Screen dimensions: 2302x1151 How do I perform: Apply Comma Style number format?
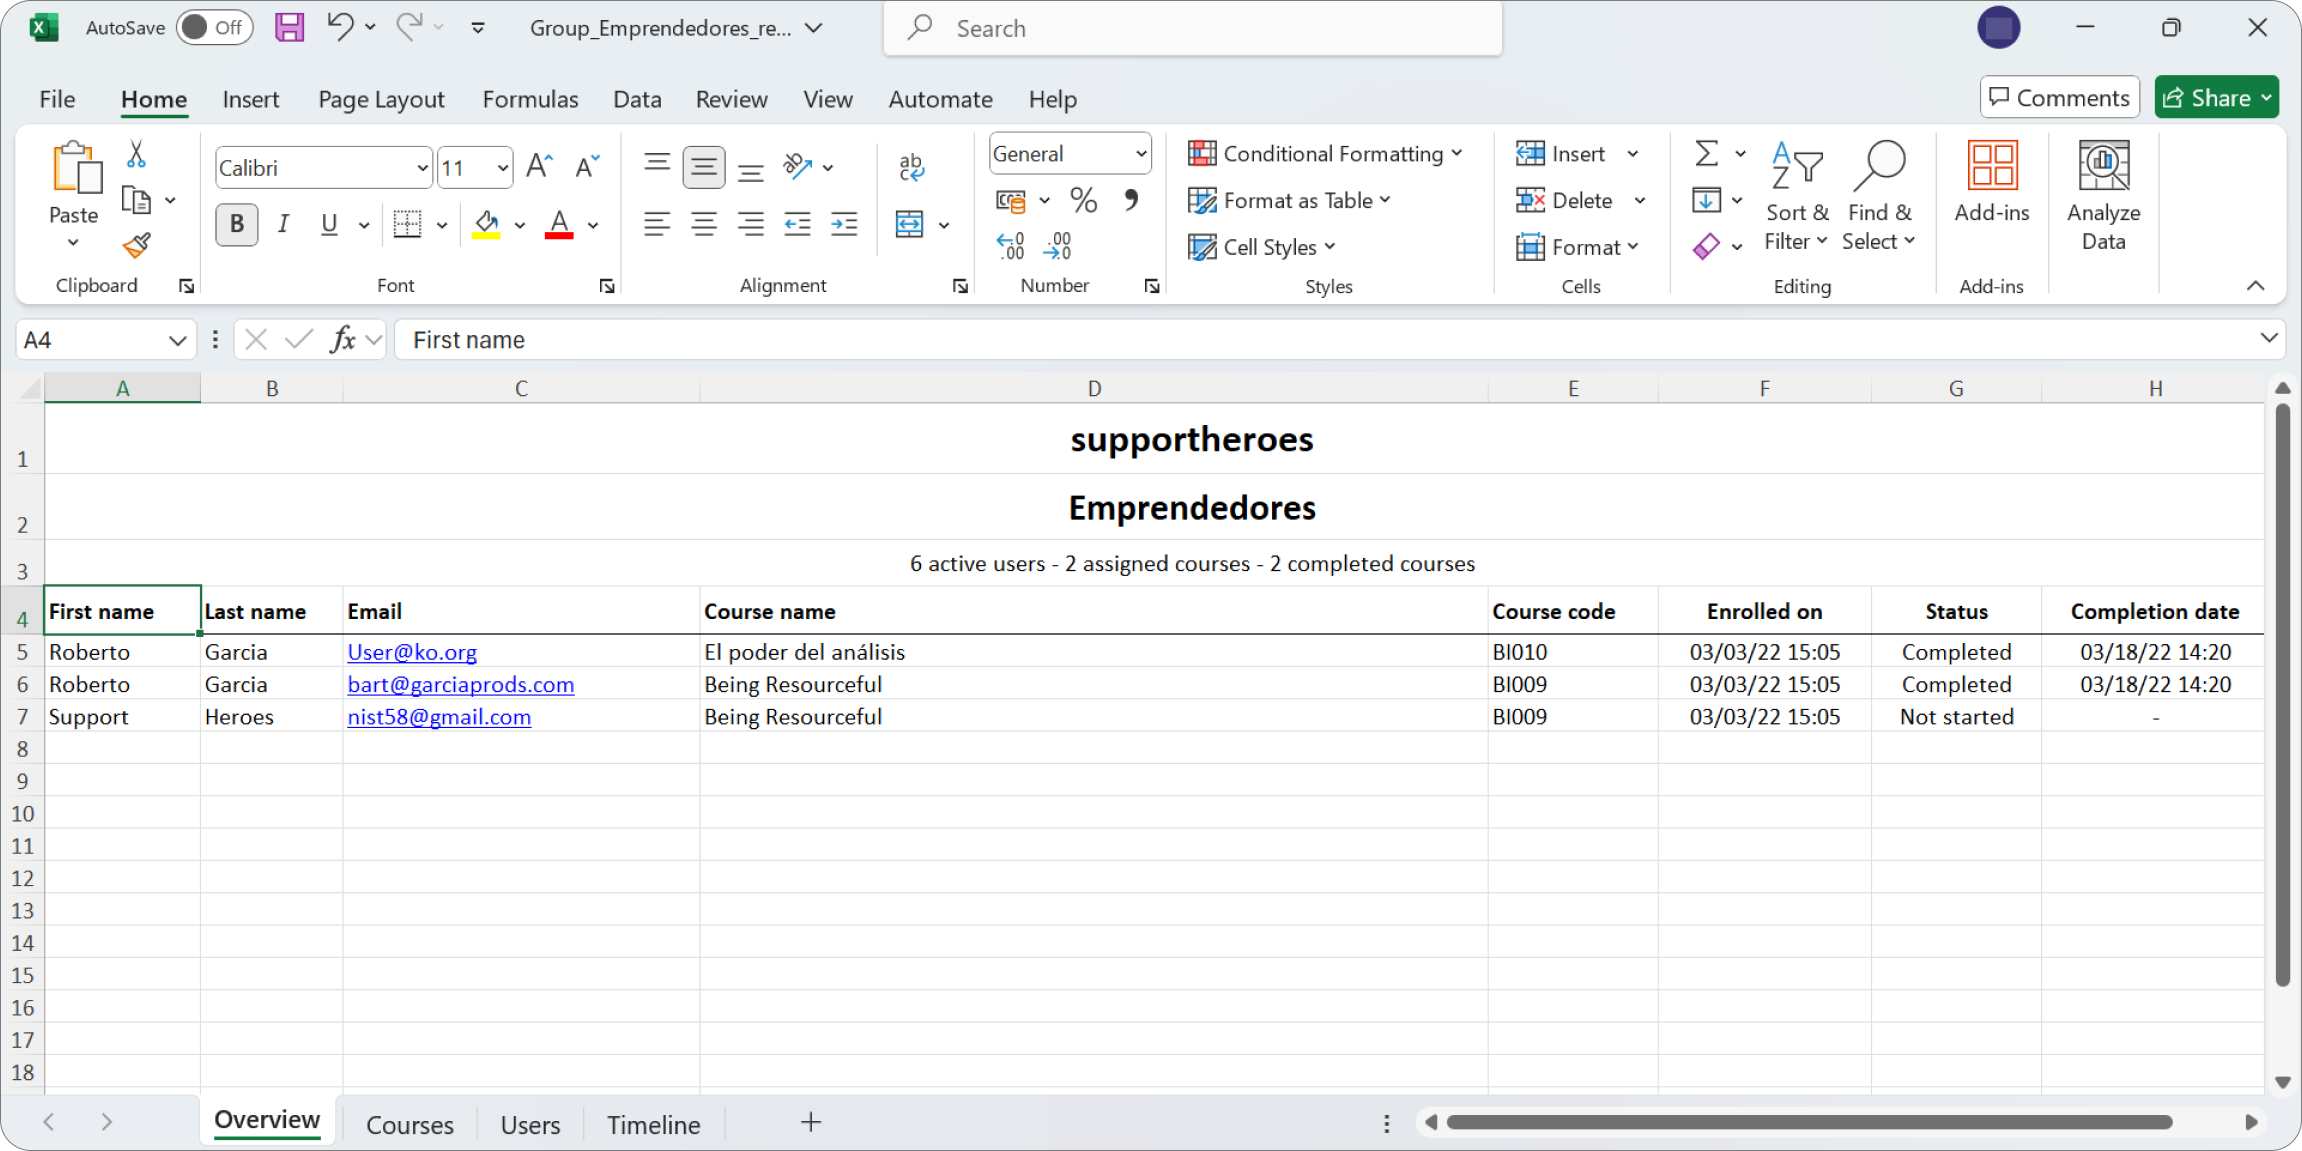pyautogui.click(x=1131, y=200)
